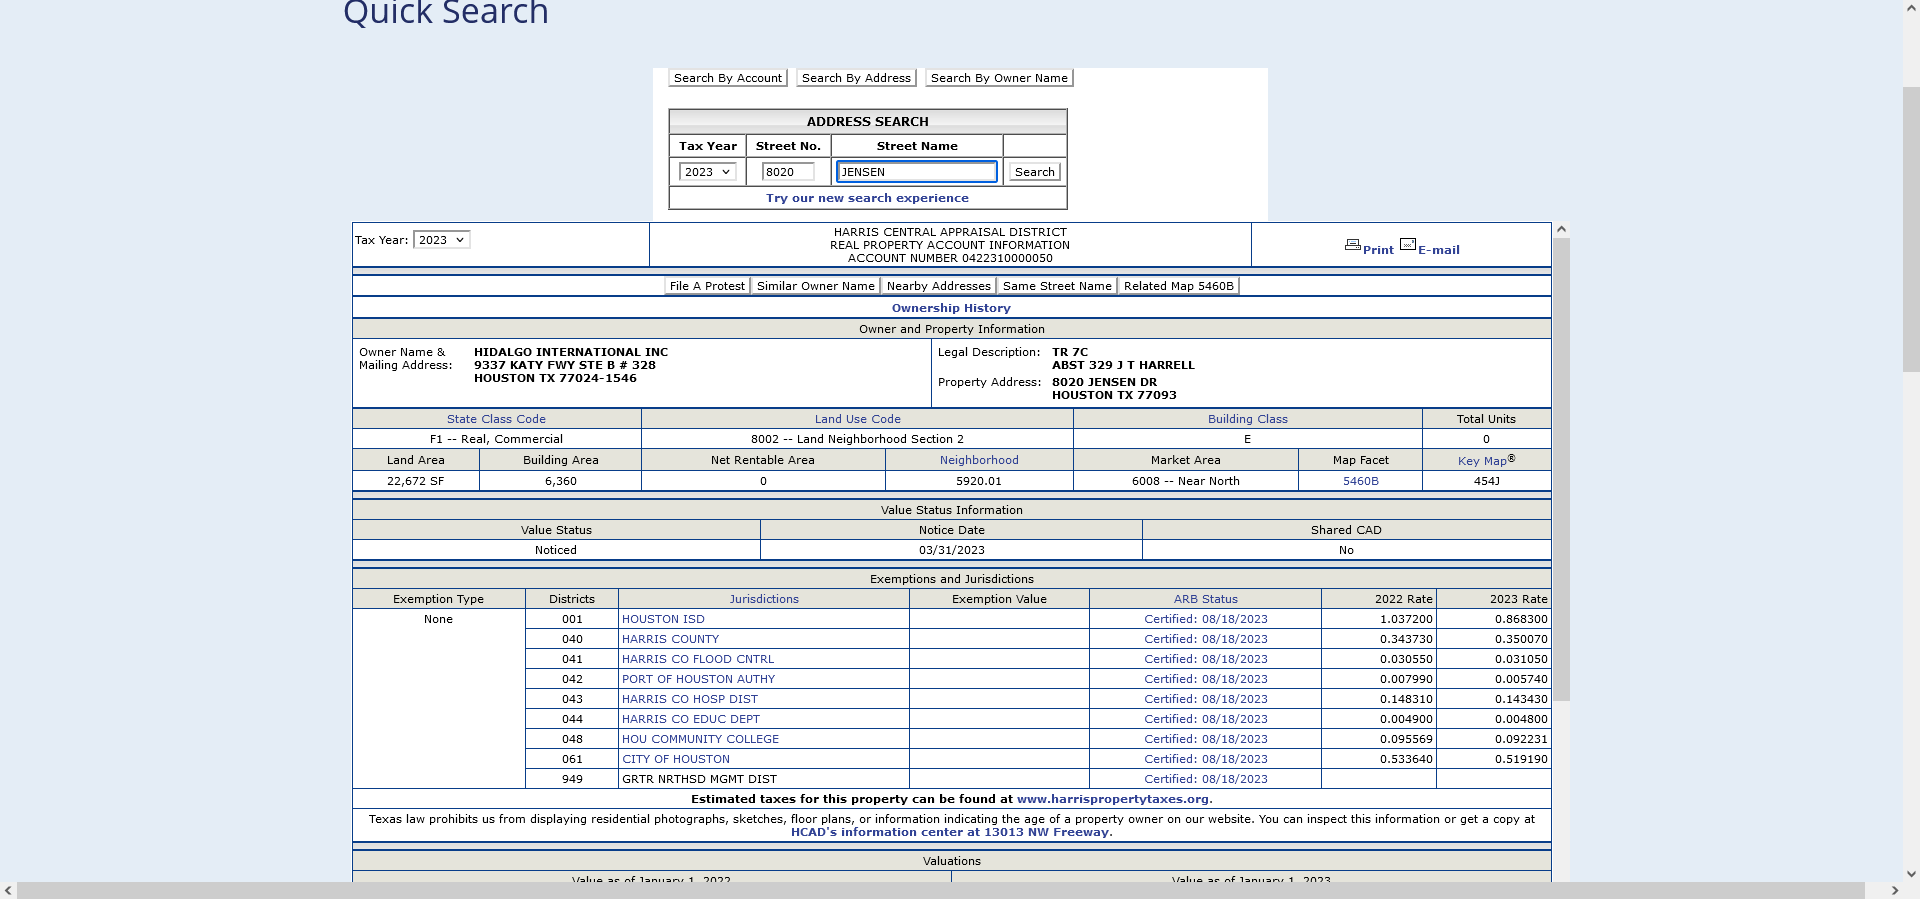Click inner frame scroll-up arrow
This screenshot has width=1920, height=899.
pyautogui.click(x=1561, y=230)
